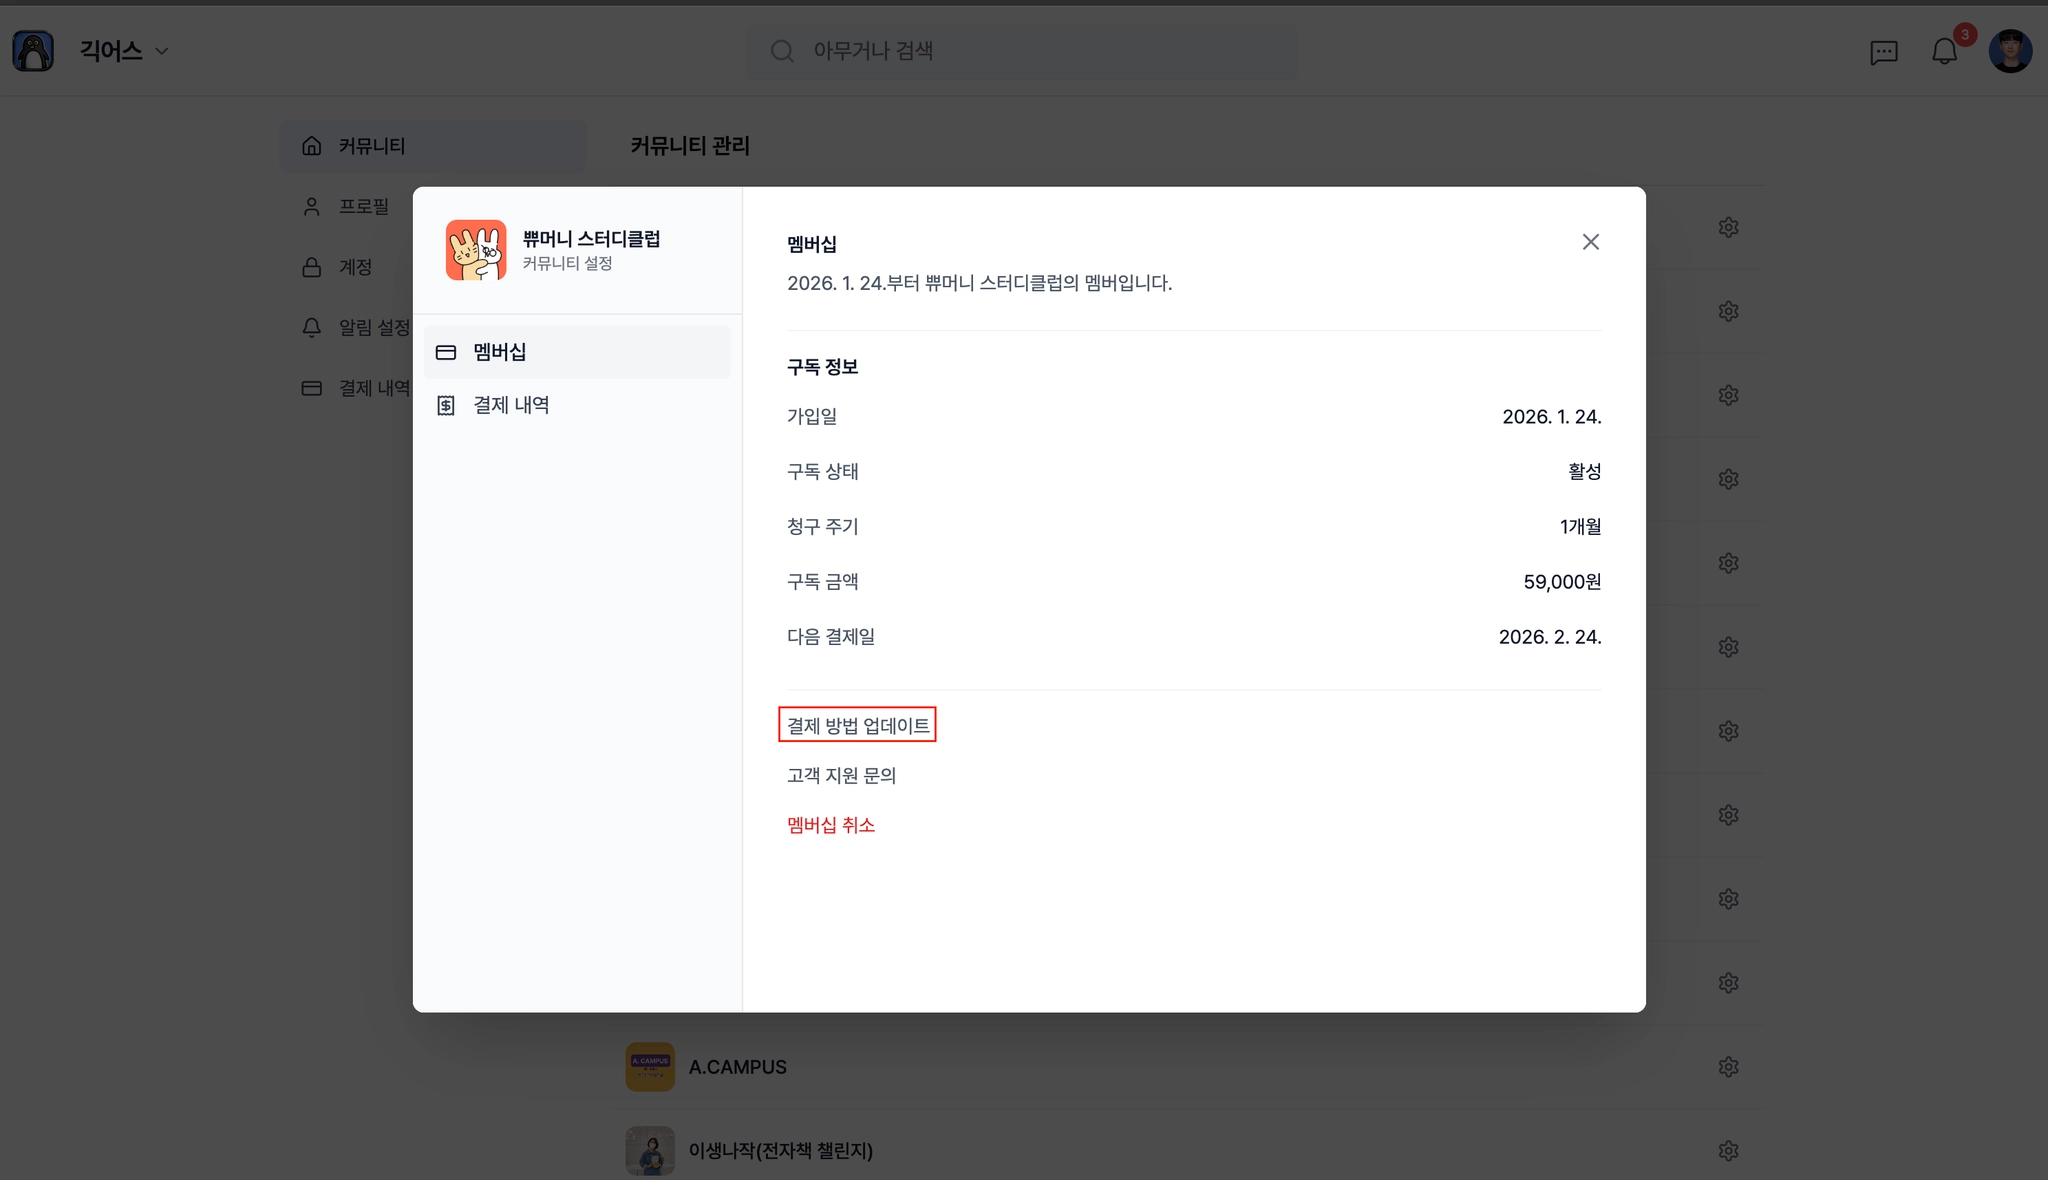Viewport: 2048px width, 1180px height.
Task: Open 프로필 in left settings menu
Action: pyautogui.click(x=362, y=206)
